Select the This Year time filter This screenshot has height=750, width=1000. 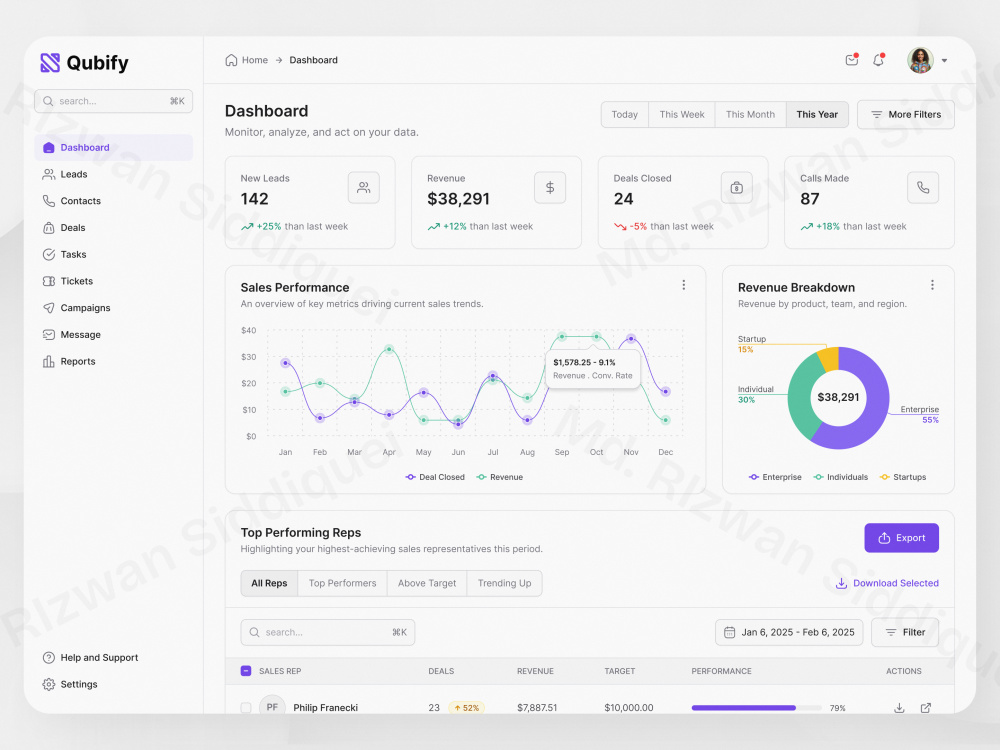817,115
